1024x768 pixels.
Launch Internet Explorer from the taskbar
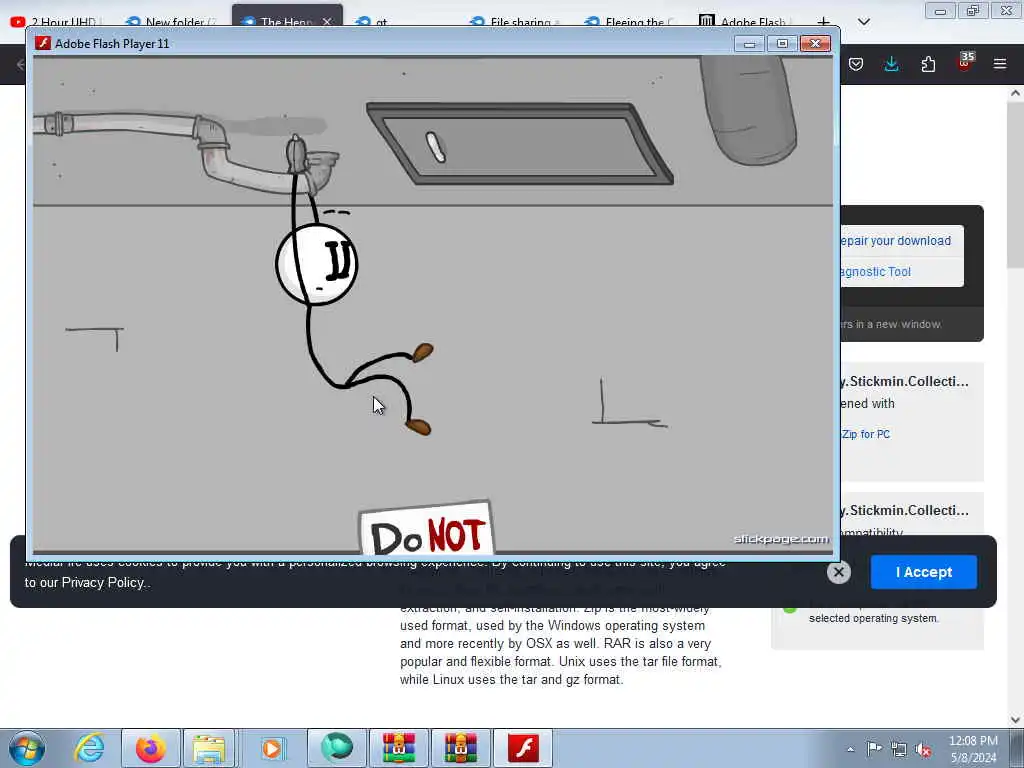89,748
